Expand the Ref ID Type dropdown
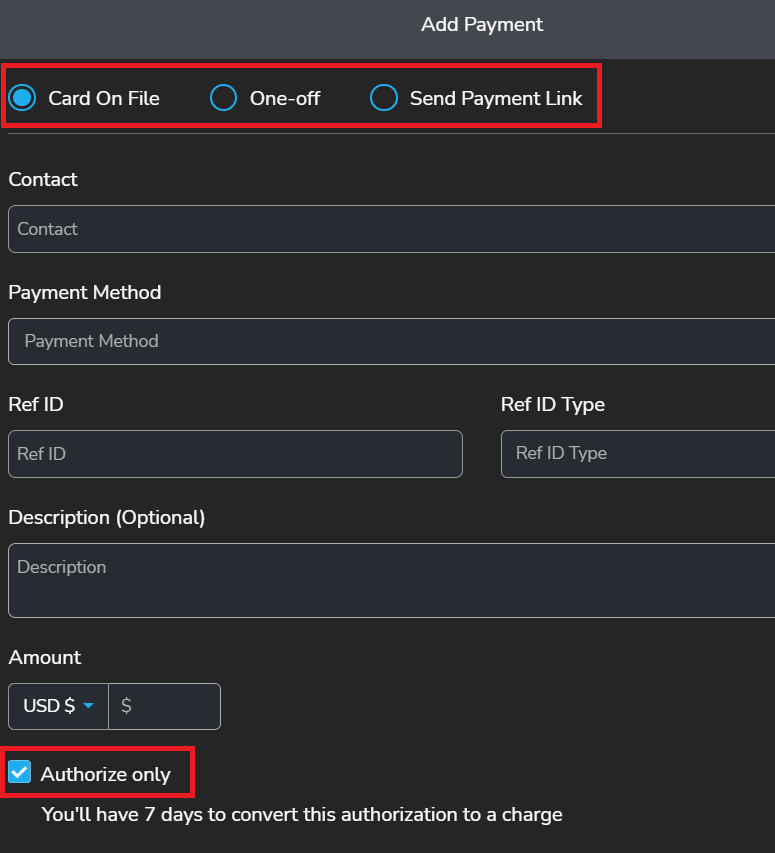775x853 pixels. coord(636,454)
